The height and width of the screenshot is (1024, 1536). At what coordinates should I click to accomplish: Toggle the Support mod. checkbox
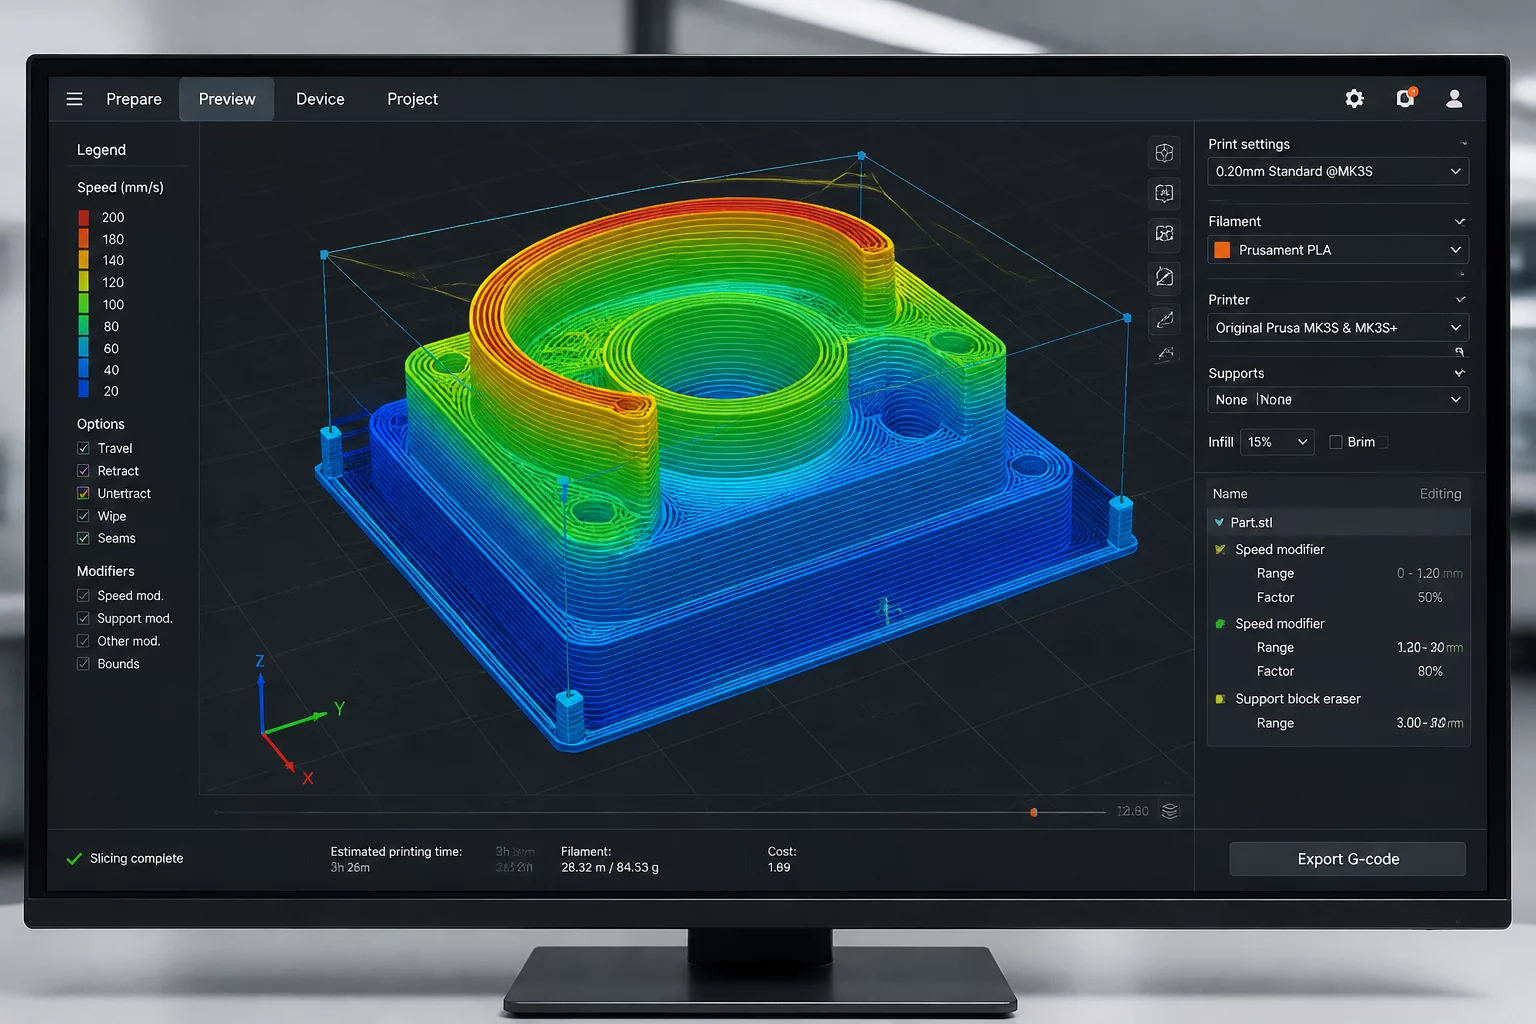83,618
